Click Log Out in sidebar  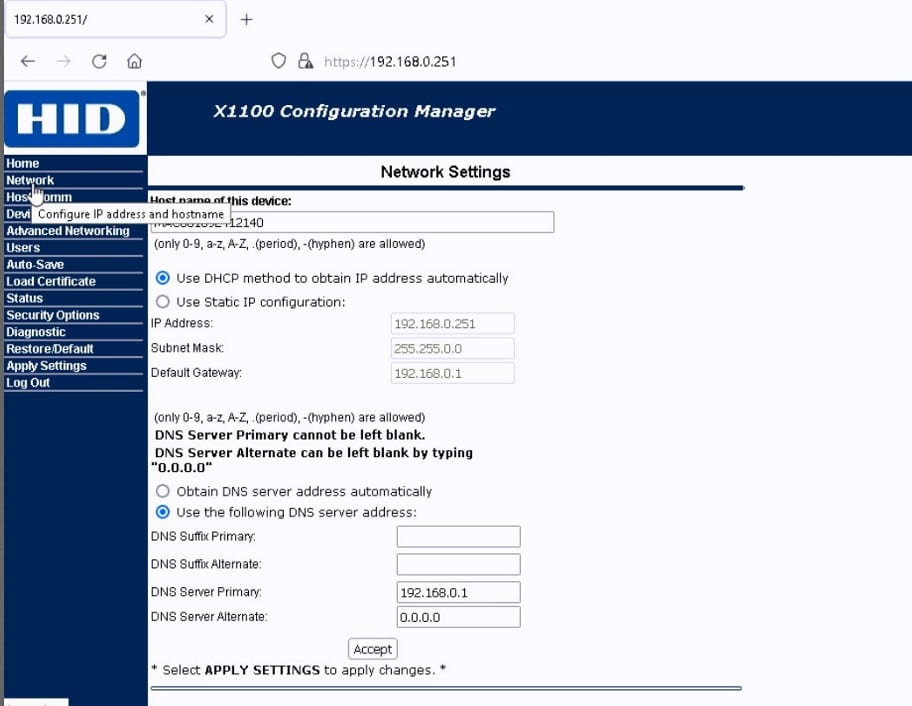tap(28, 383)
